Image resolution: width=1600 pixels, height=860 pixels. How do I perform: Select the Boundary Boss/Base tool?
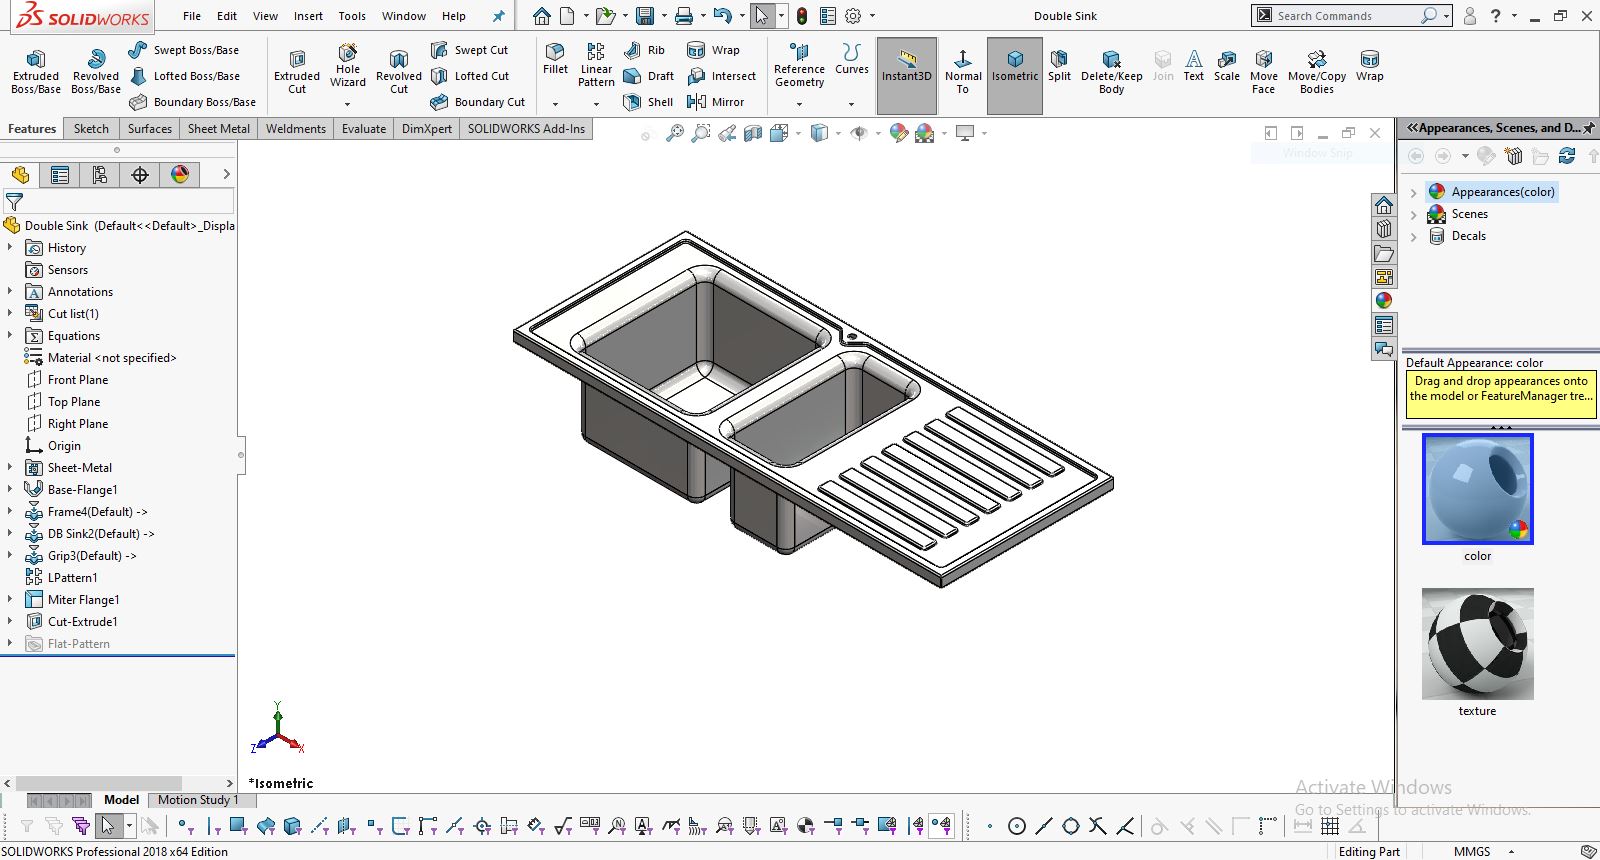[192, 102]
